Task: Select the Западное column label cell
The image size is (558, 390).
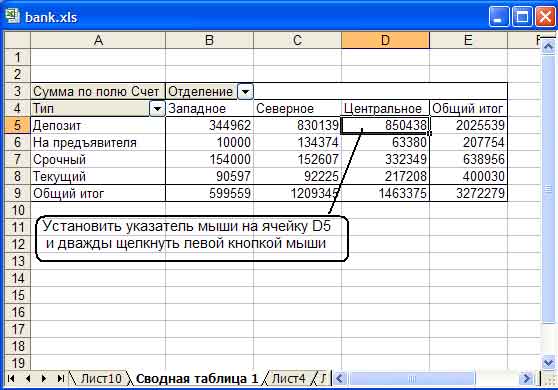Action: (x=210, y=109)
